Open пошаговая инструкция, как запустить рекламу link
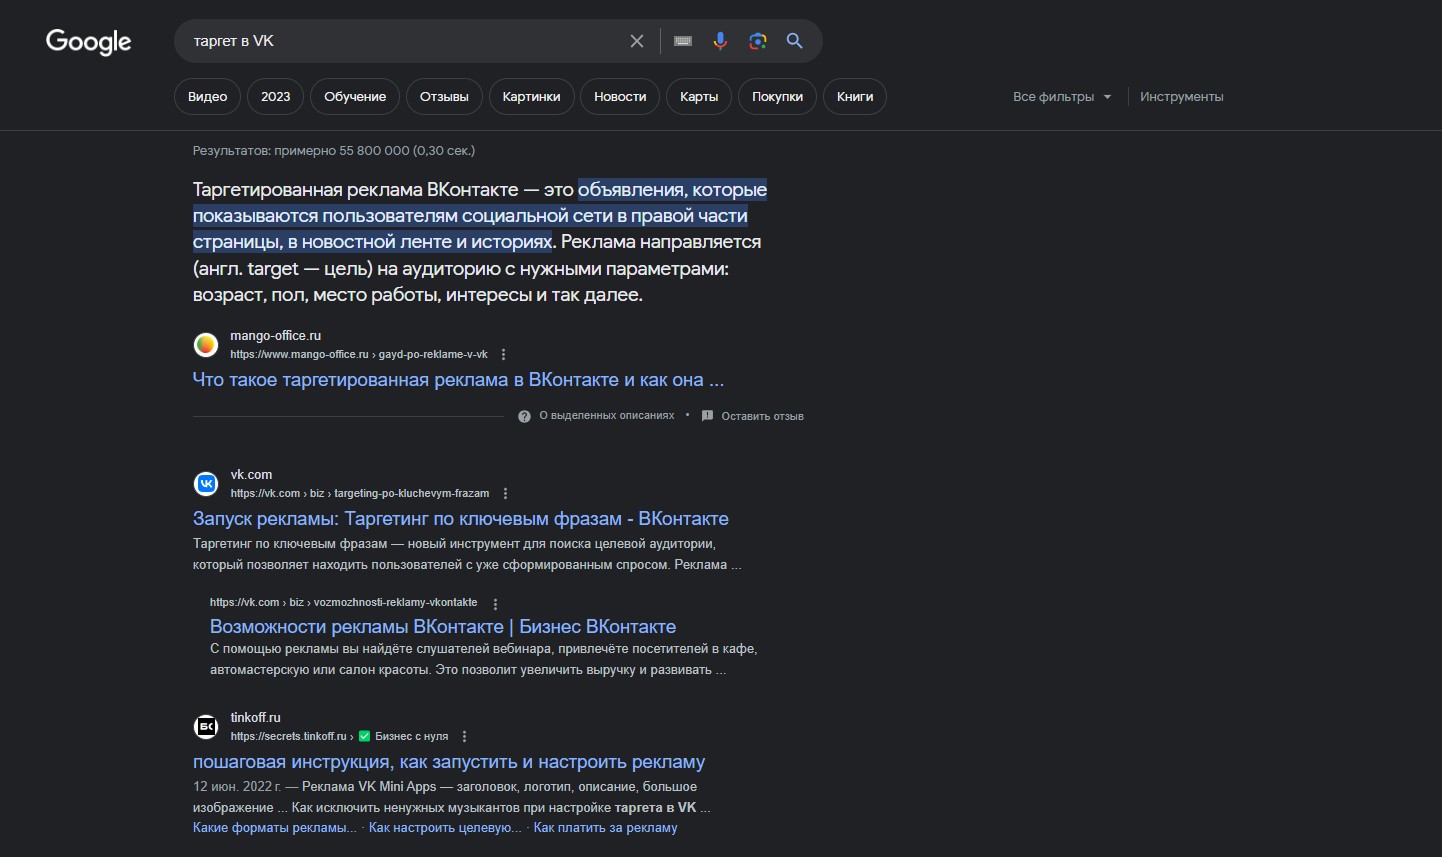The width and height of the screenshot is (1442, 857). tap(449, 762)
